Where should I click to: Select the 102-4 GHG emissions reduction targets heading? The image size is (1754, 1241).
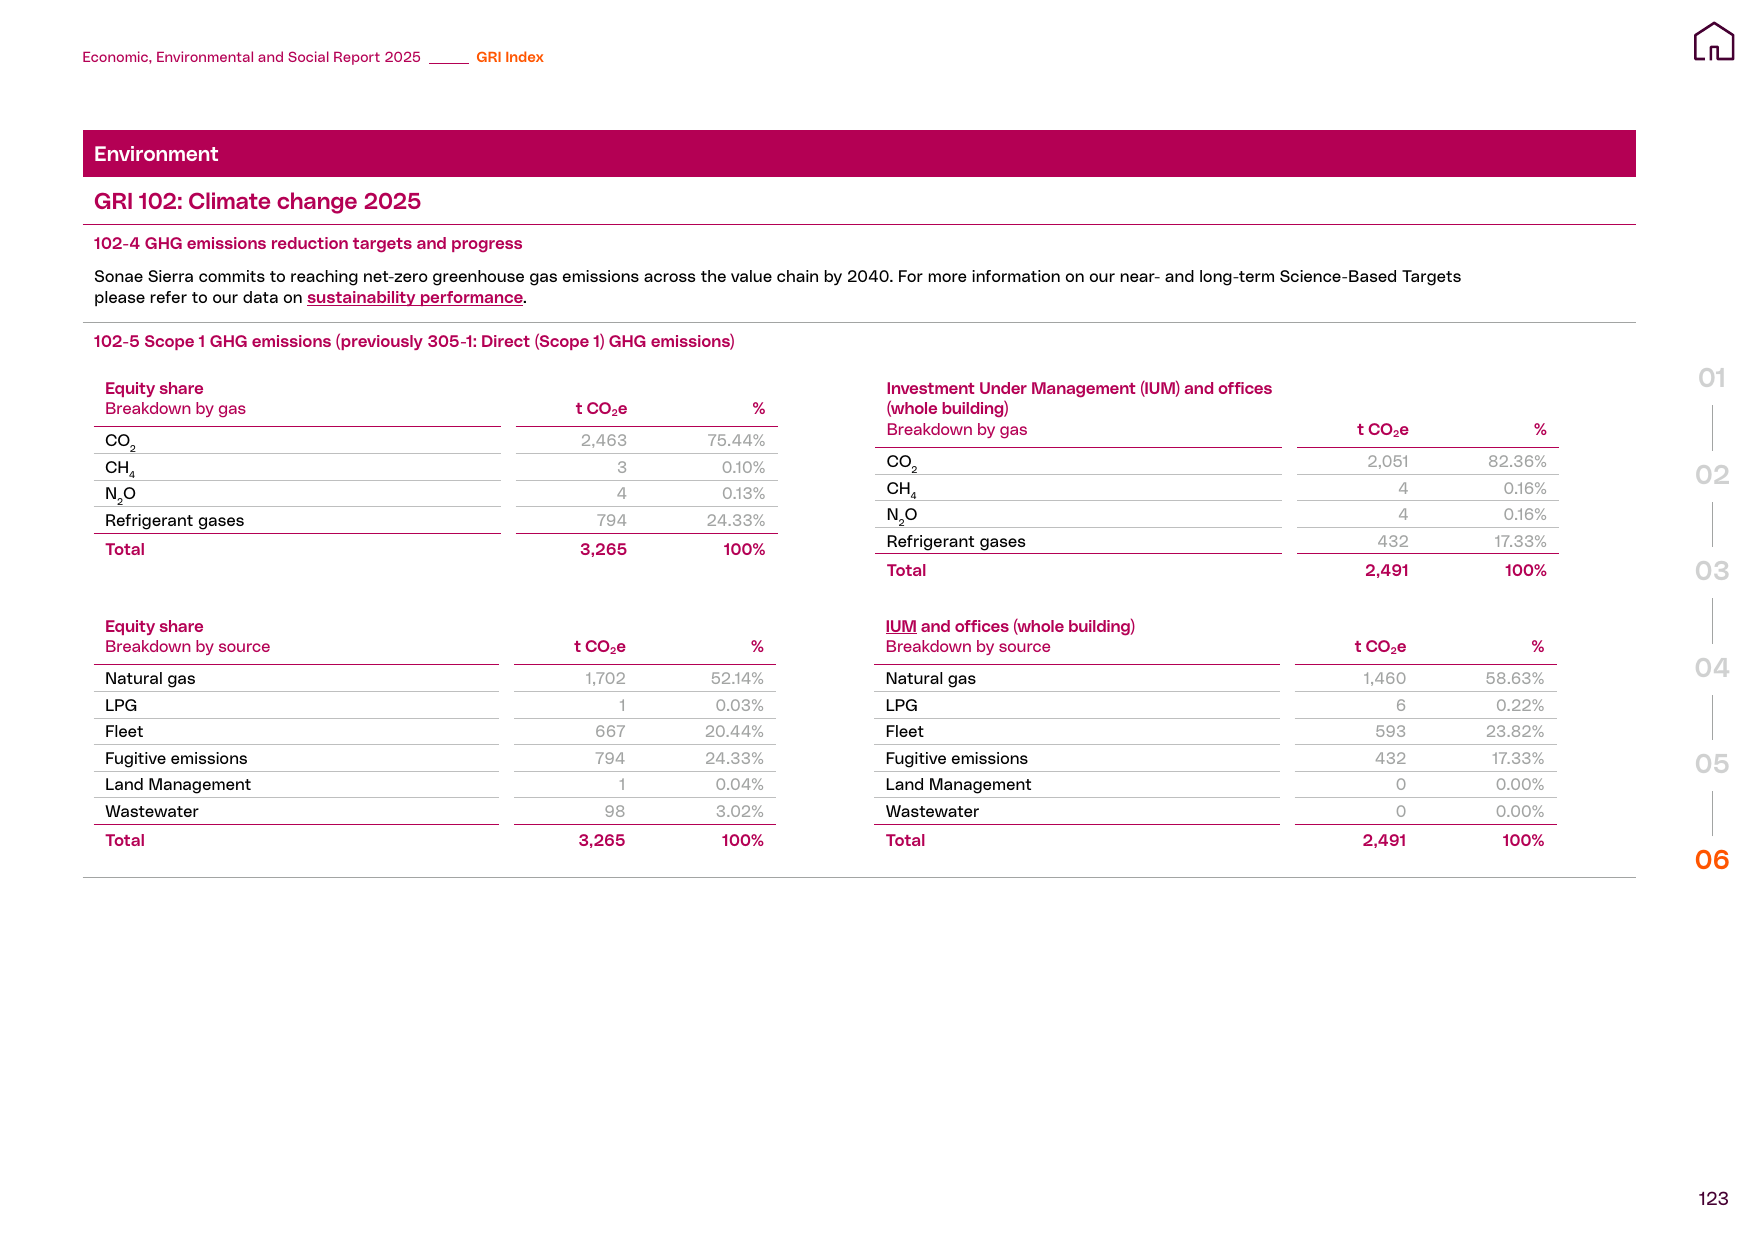[x=308, y=244]
